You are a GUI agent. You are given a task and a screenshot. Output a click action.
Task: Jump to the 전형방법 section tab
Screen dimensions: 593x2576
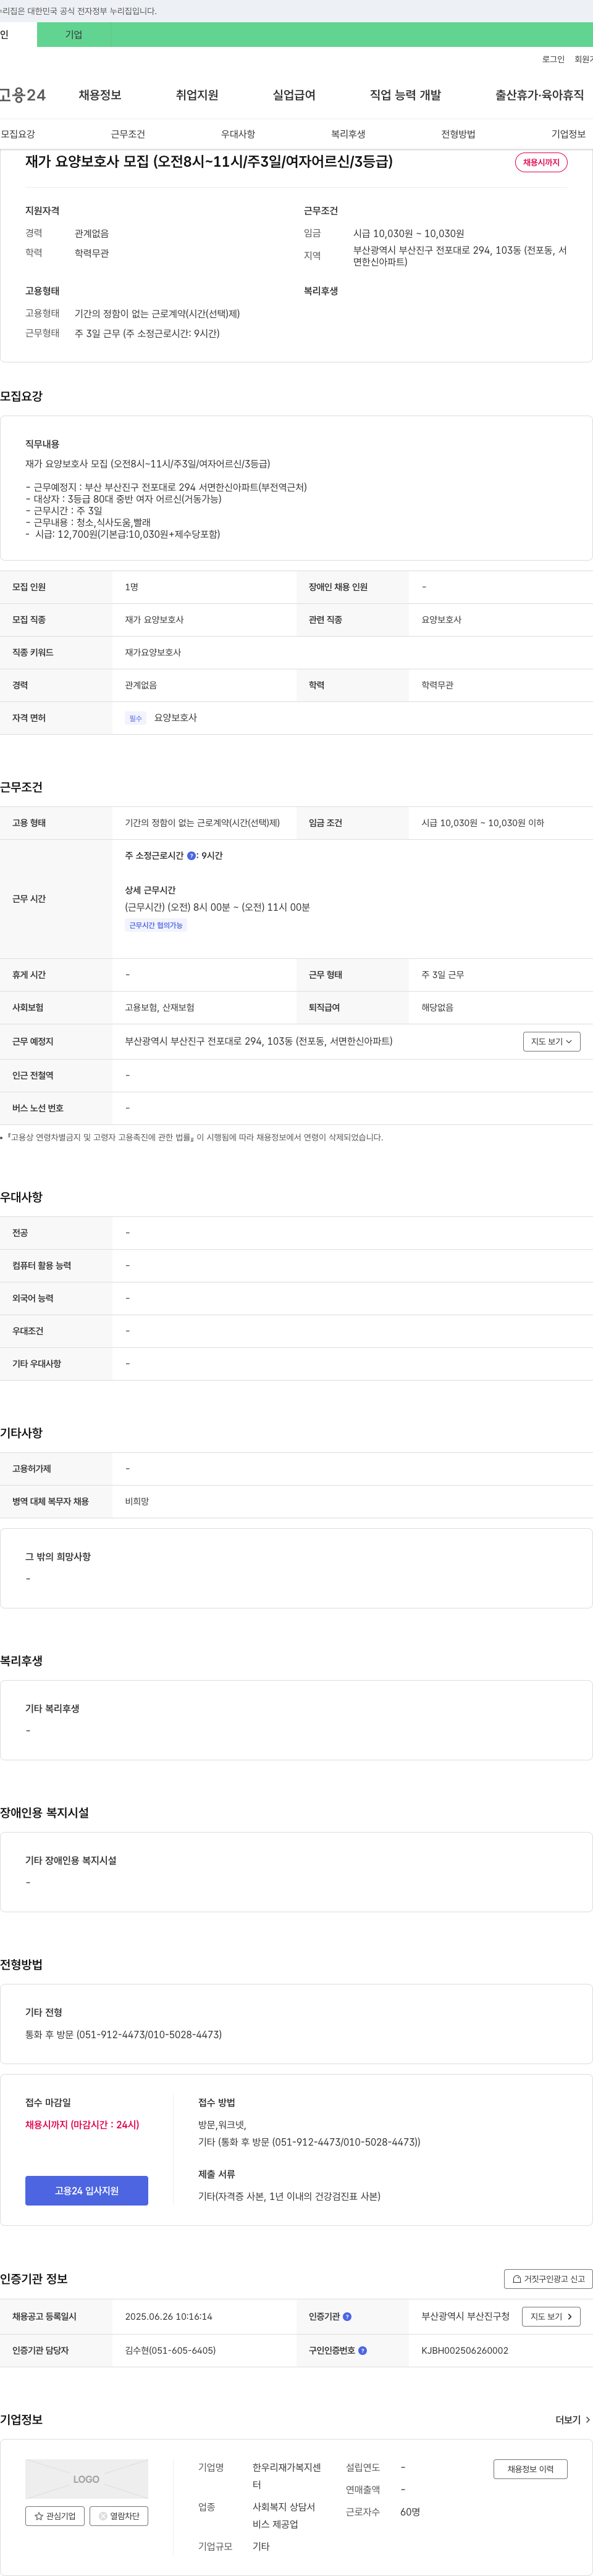tap(458, 134)
